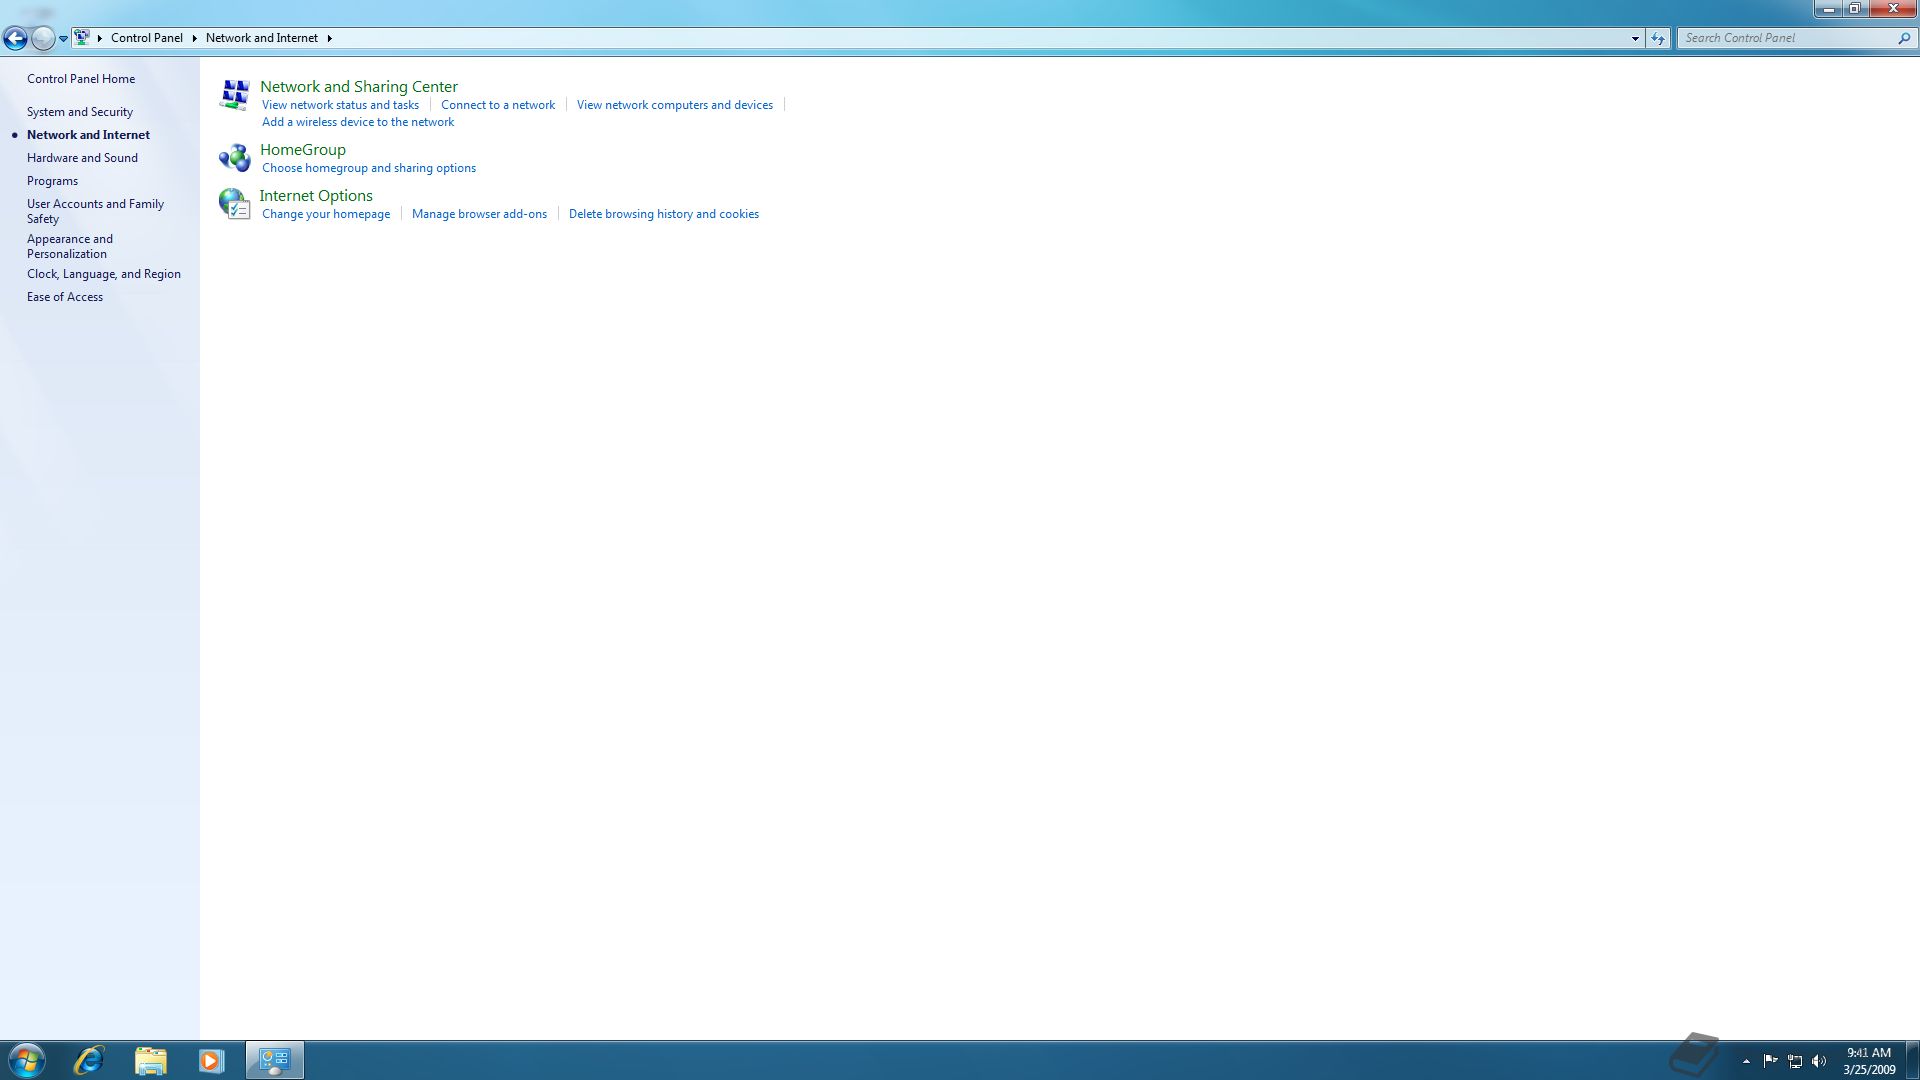The image size is (1920, 1080).
Task: Show hidden tray icons arrow
Action: (1746, 1061)
